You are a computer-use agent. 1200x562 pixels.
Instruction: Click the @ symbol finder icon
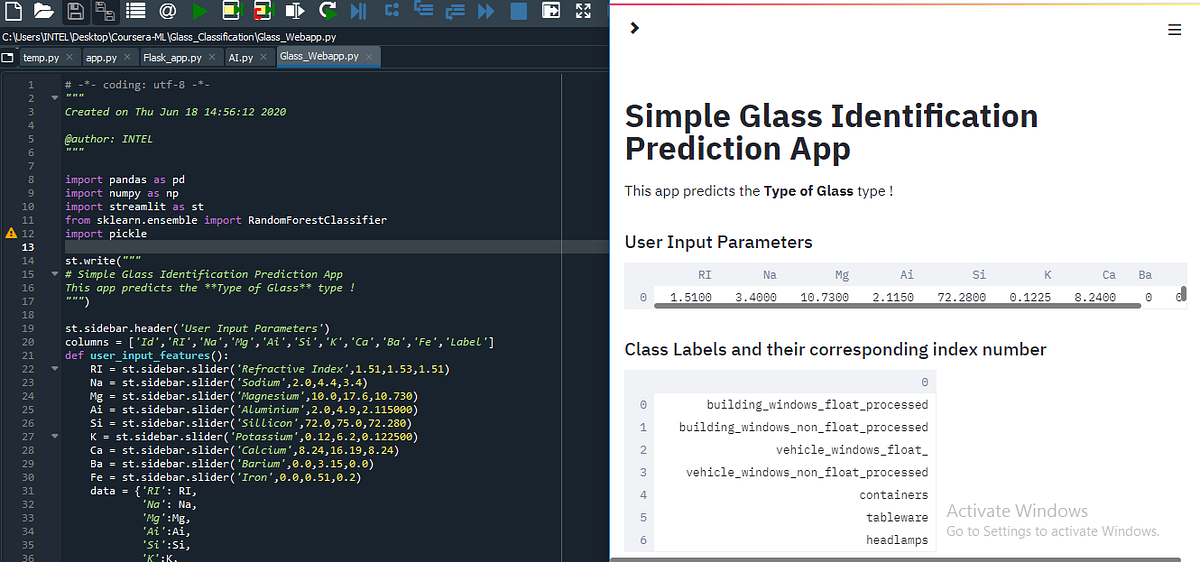(x=168, y=11)
